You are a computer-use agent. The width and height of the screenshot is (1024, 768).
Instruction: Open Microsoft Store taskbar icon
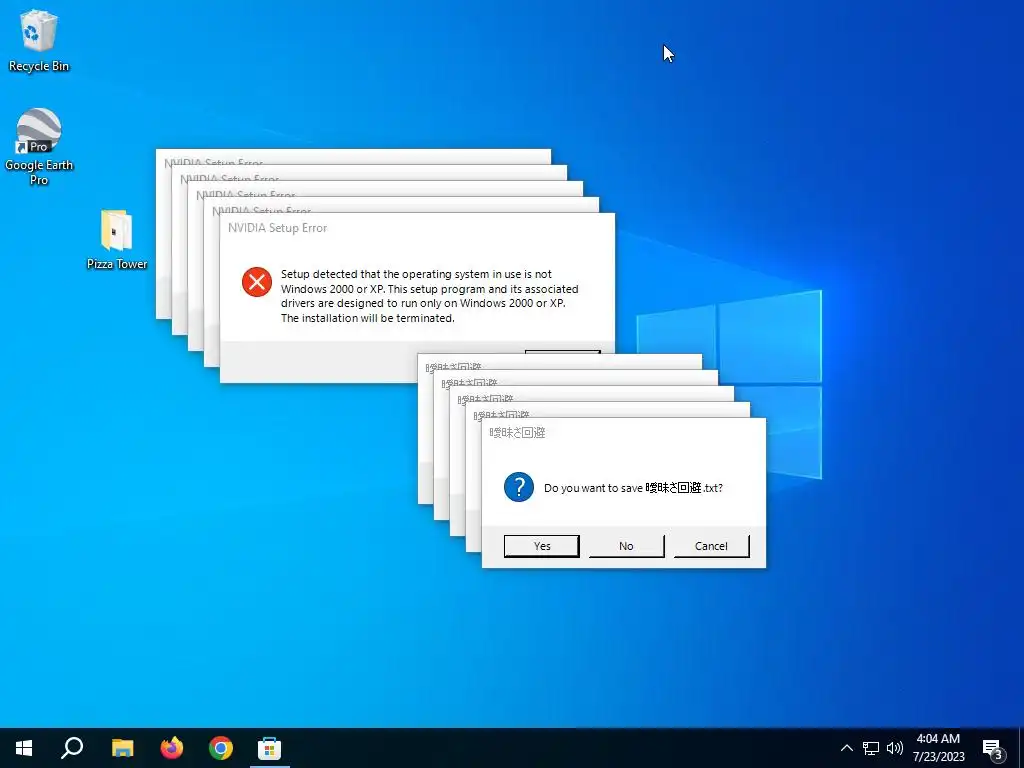269,748
